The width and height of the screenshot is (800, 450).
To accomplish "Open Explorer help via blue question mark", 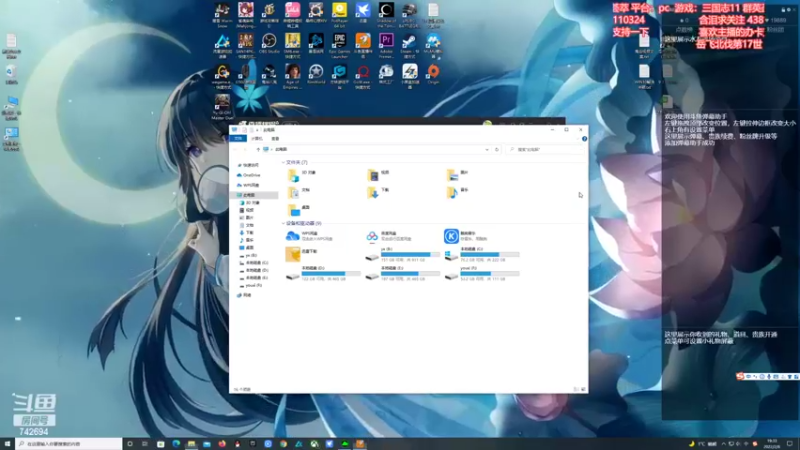I will tap(584, 139).
